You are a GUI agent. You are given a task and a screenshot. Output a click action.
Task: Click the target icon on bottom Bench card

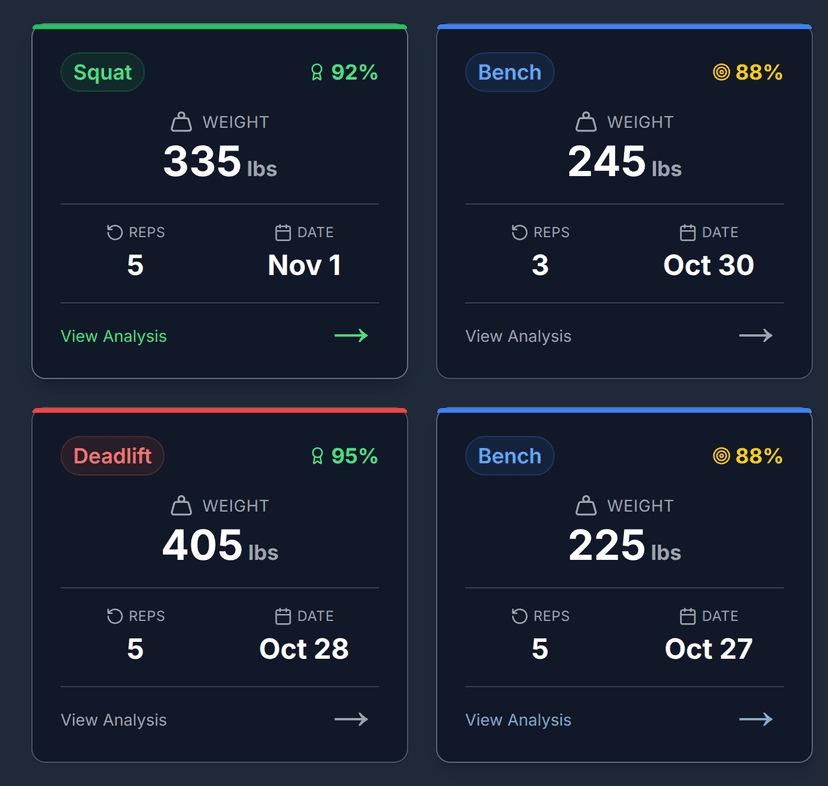[x=721, y=456]
